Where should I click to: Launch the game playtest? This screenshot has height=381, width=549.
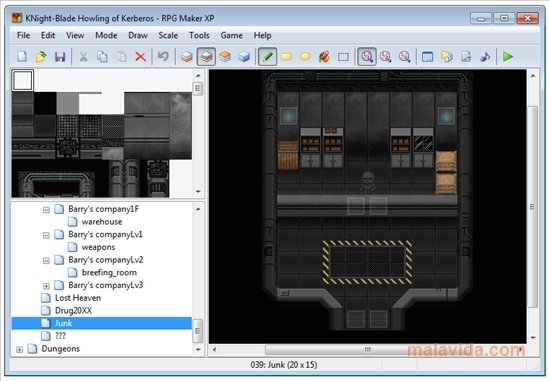pos(508,57)
